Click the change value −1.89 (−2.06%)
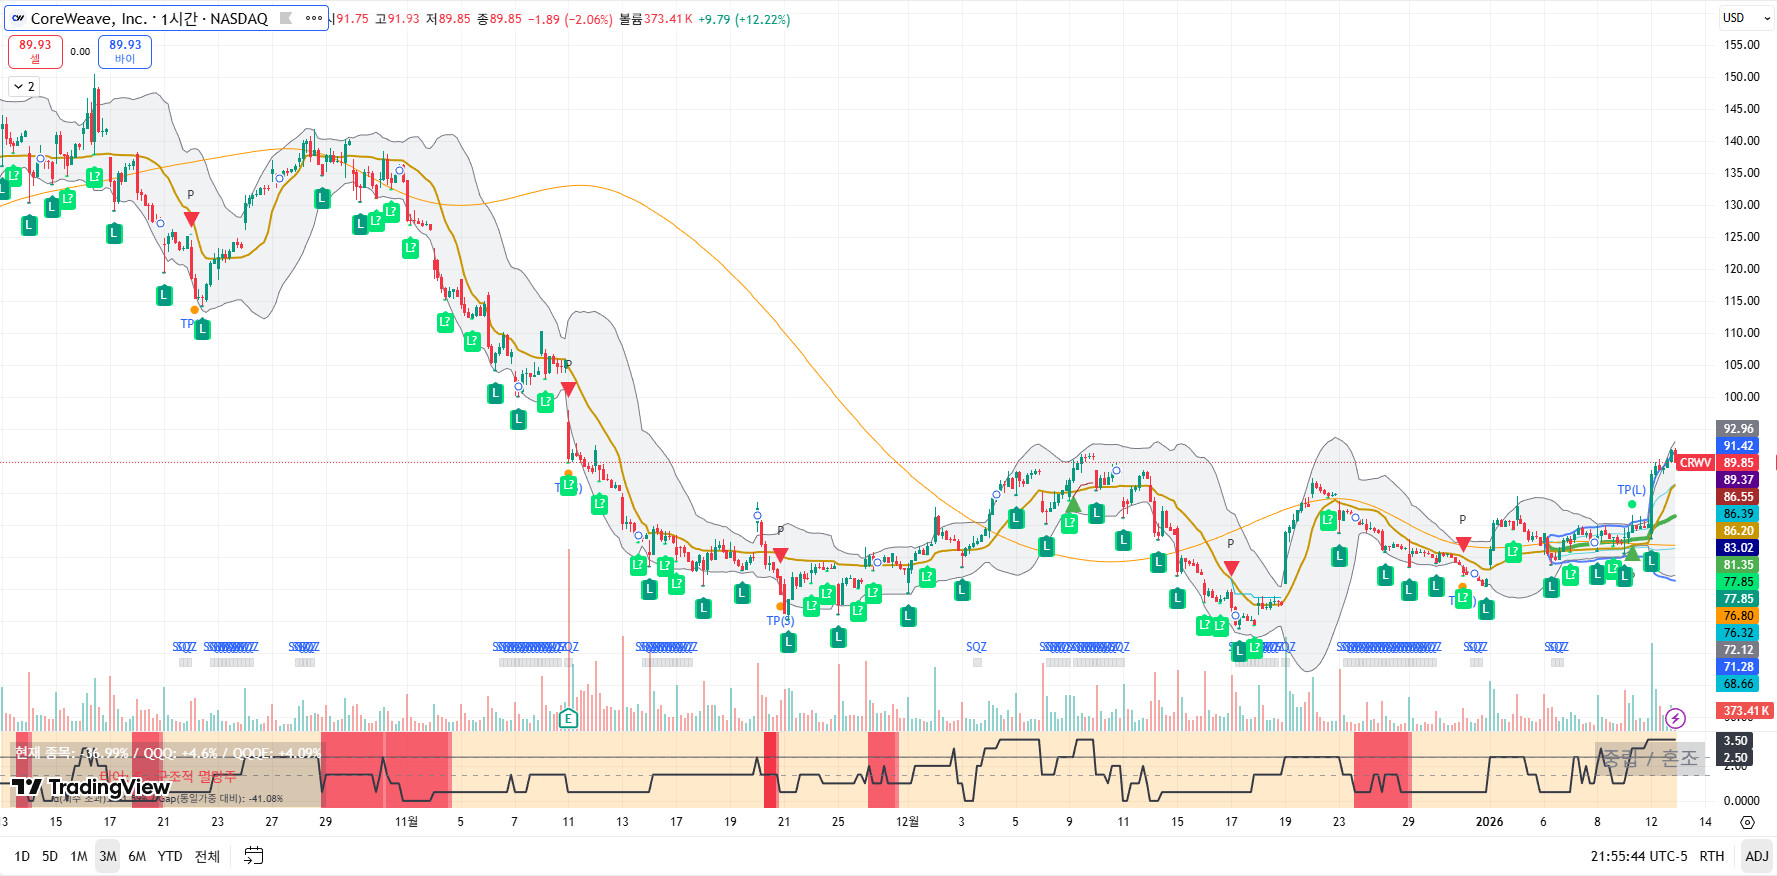Viewport: 1777px width, 876px height. tap(570, 19)
